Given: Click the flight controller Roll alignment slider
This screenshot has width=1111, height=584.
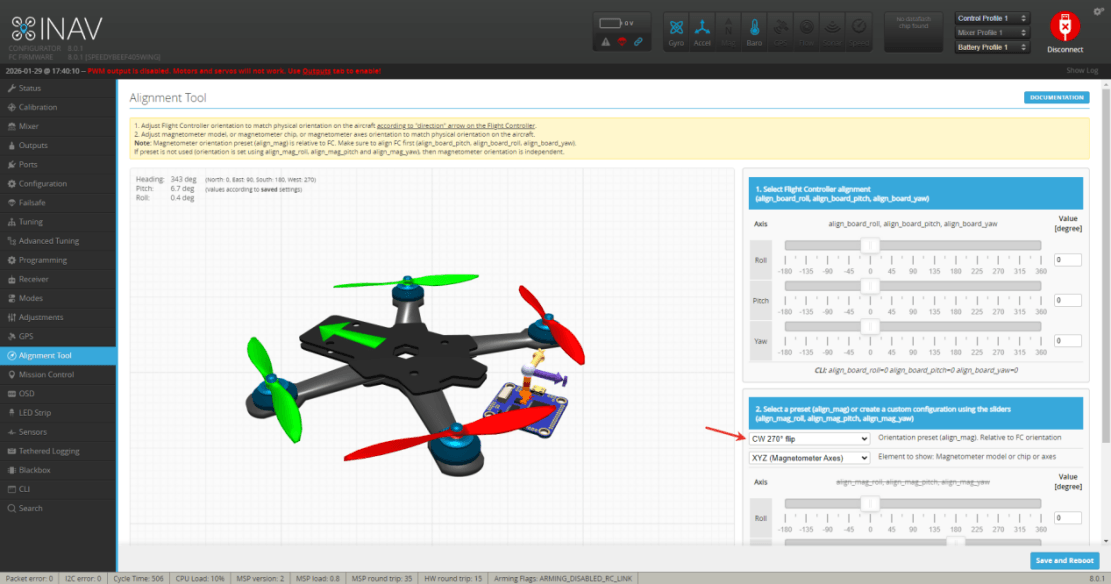Looking at the screenshot, I should (870, 246).
